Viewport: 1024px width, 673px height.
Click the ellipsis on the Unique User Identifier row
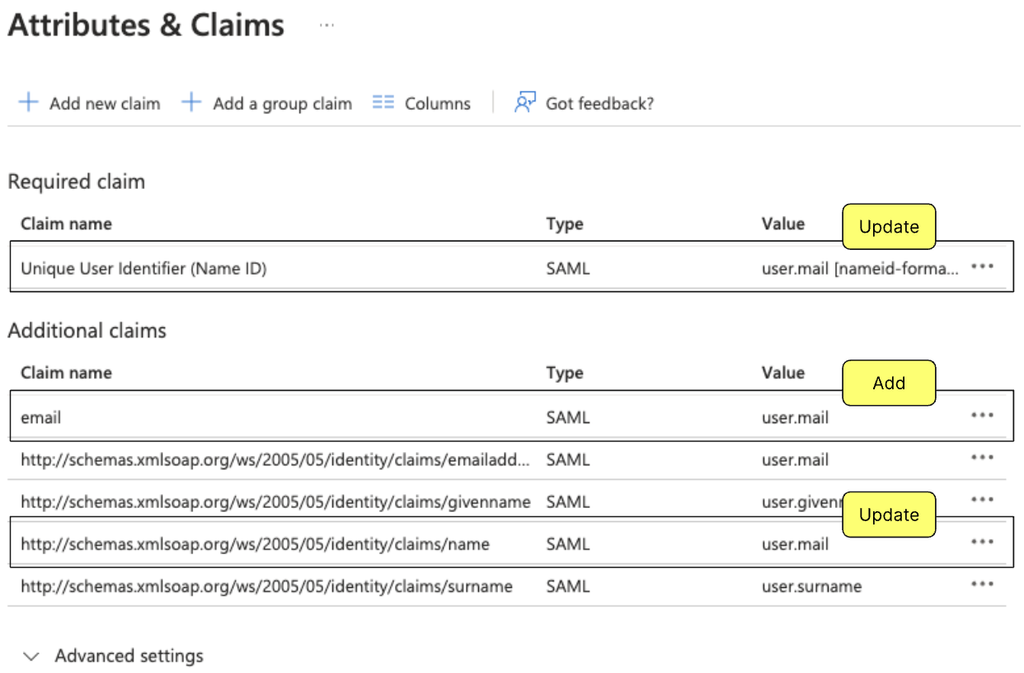point(982,266)
